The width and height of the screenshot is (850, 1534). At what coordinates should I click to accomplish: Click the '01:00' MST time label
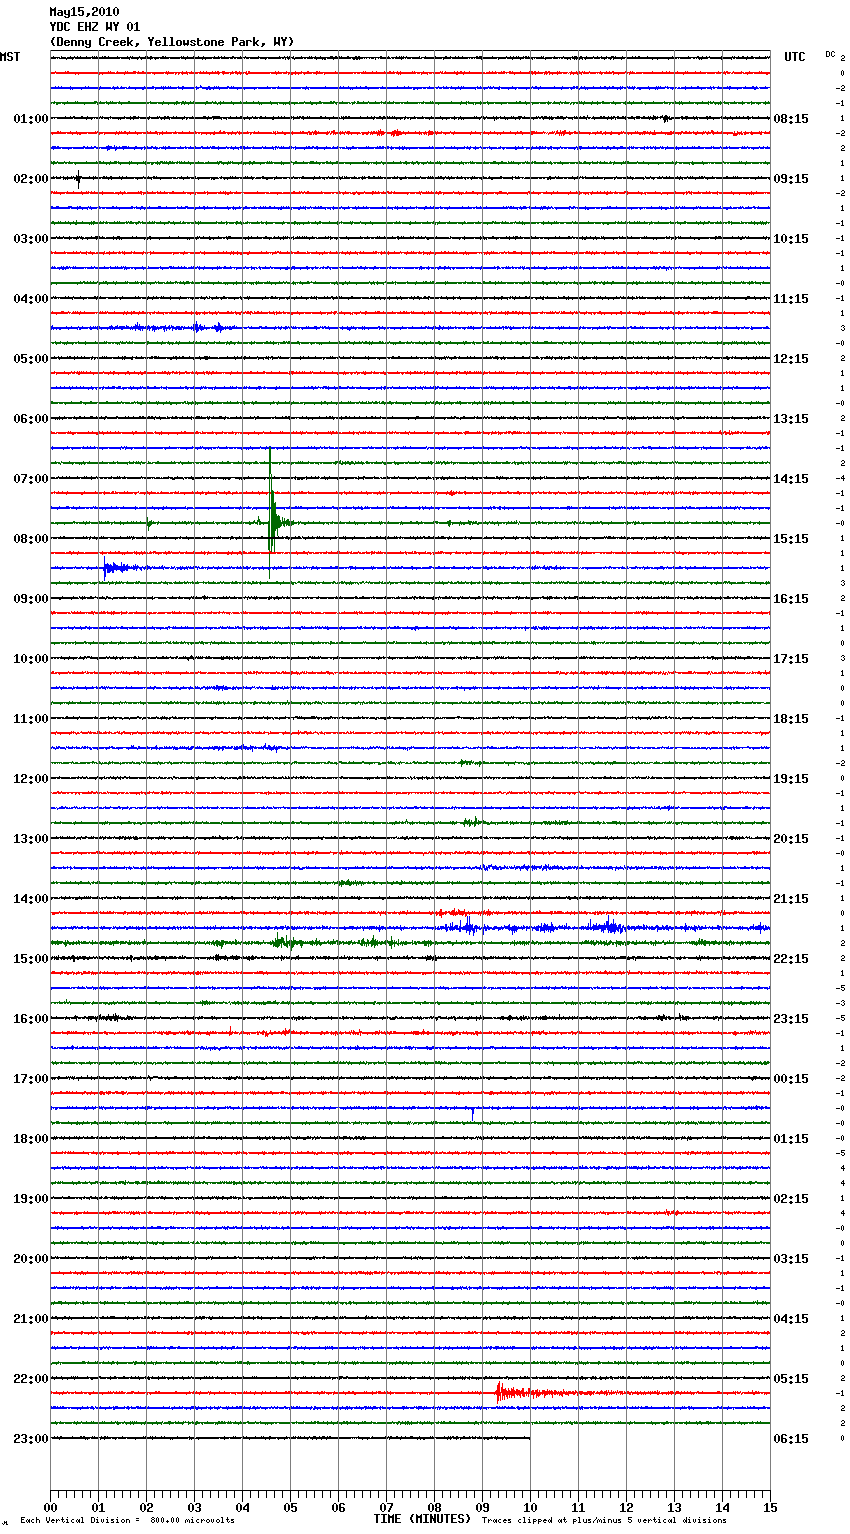click(31, 119)
